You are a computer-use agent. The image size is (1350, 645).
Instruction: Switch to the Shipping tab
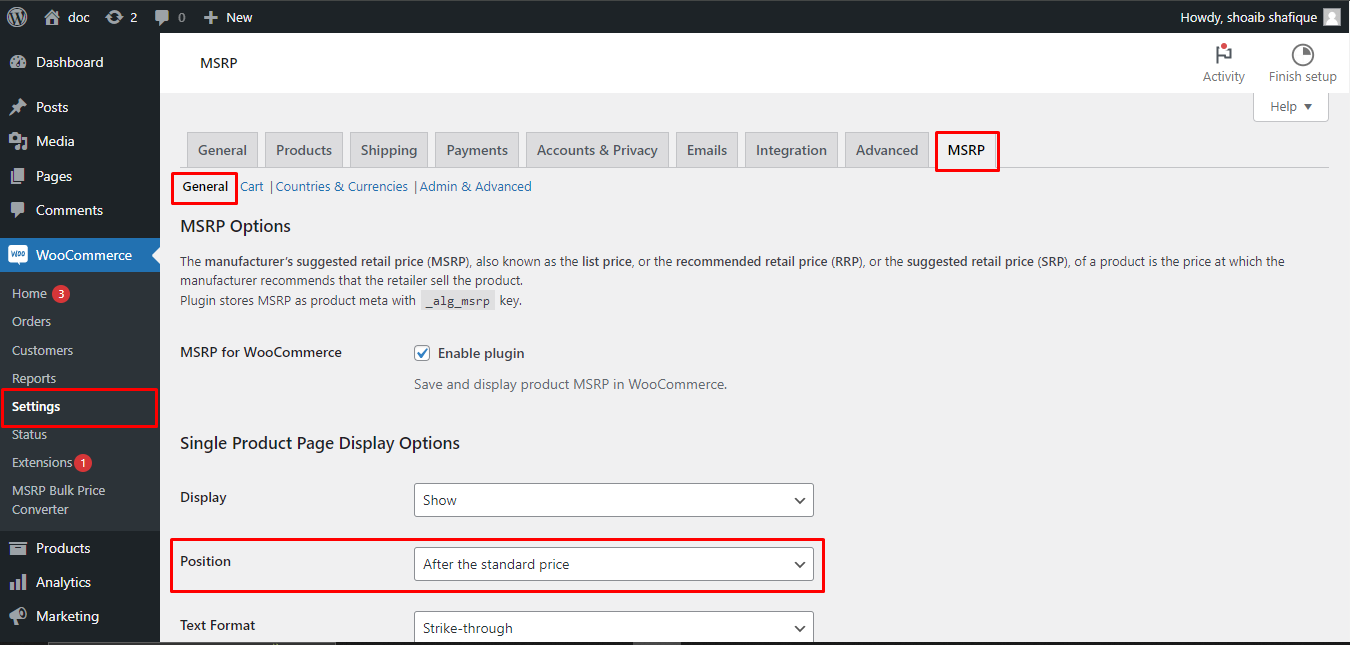(x=389, y=150)
